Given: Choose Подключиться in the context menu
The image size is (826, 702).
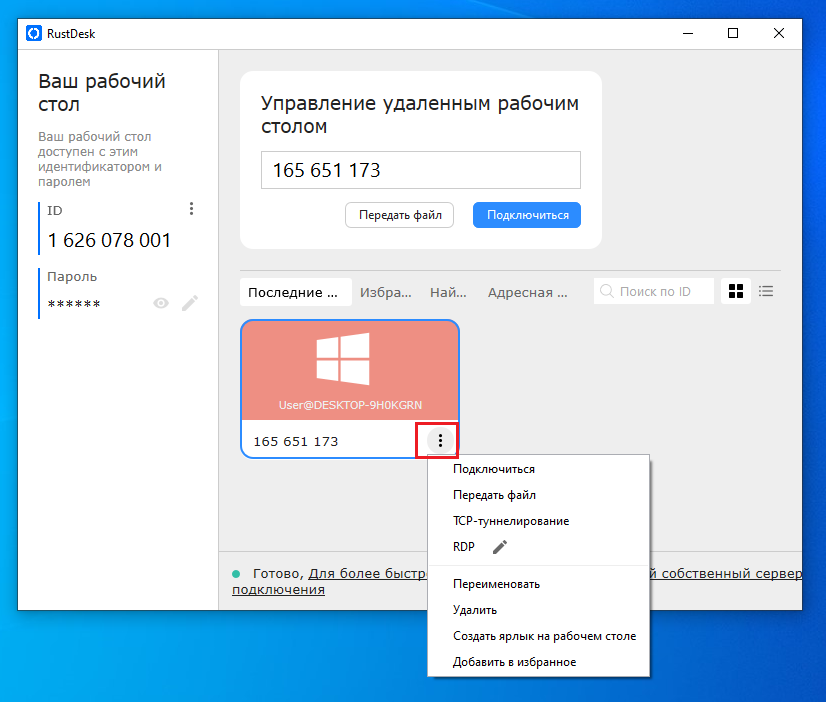Looking at the screenshot, I should [x=538, y=469].
